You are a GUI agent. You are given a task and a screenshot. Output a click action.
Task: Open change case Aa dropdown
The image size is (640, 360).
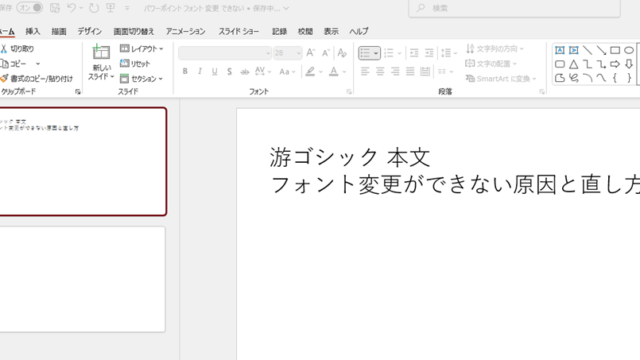click(x=287, y=72)
